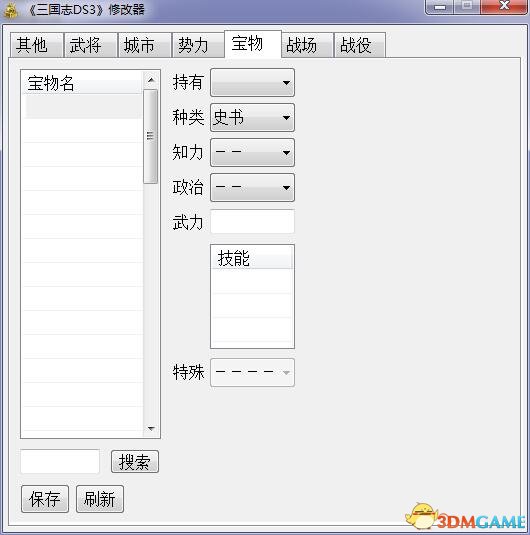The image size is (530, 535).
Task: Click the 保存 button
Action: (45, 499)
